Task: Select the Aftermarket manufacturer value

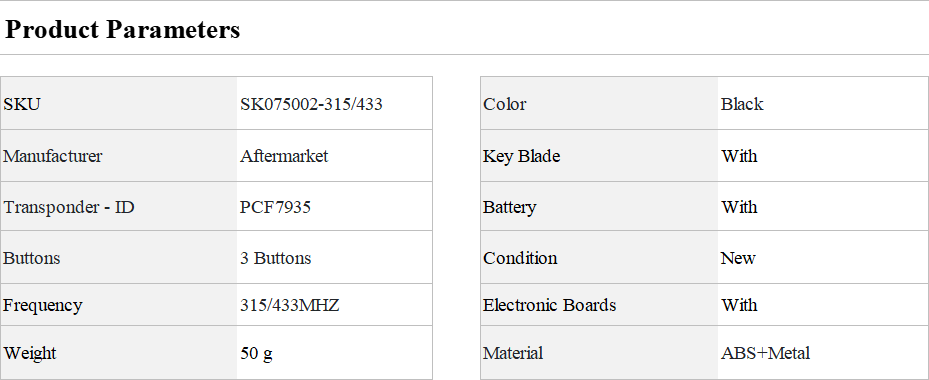Action: [284, 156]
